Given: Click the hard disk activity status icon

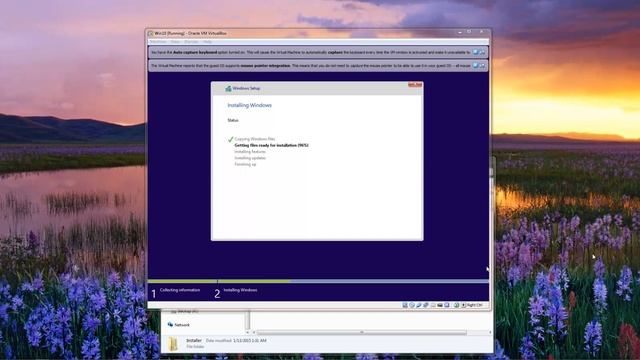Looking at the screenshot, I should (404, 305).
